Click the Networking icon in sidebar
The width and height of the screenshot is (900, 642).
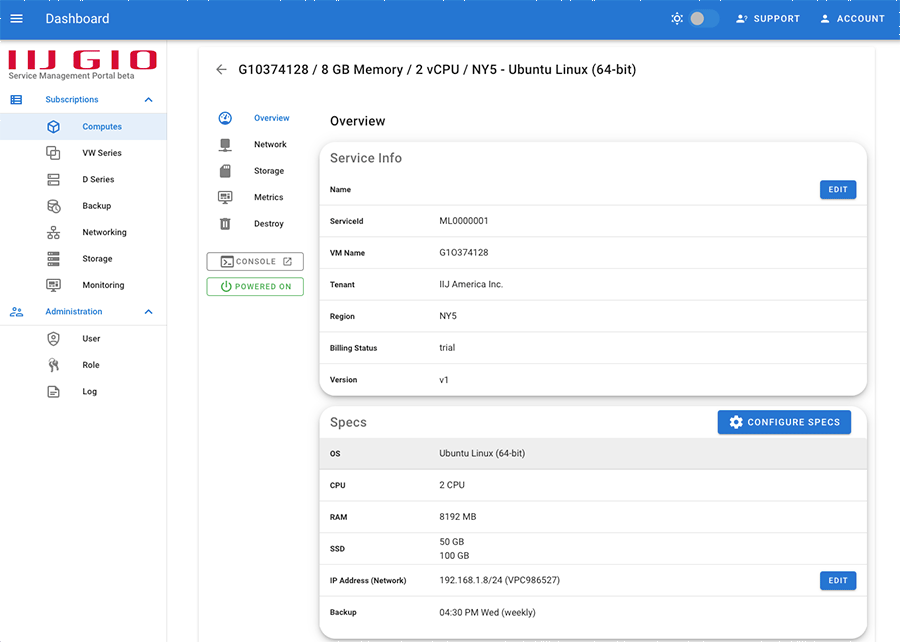tap(54, 232)
